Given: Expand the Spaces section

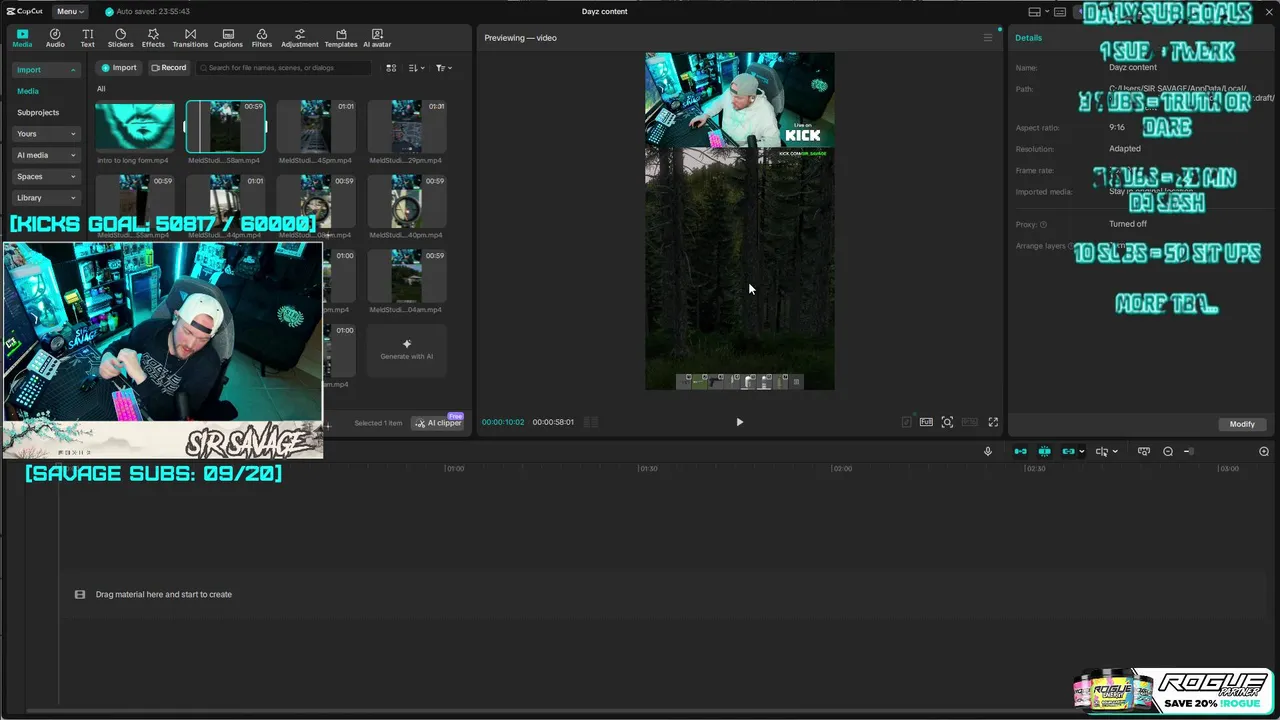Looking at the screenshot, I should (x=46, y=177).
